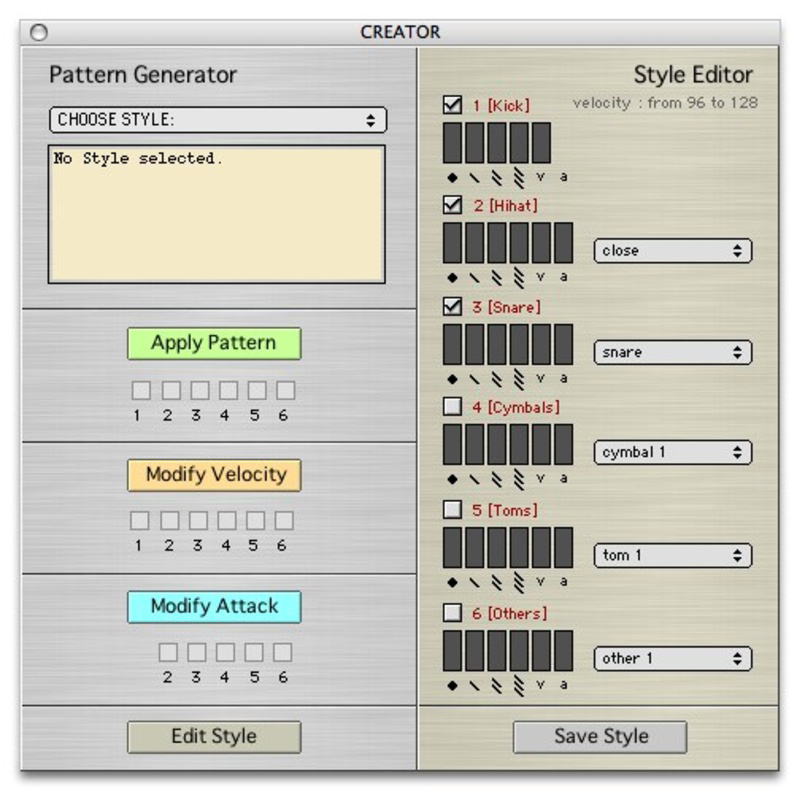Click the last bar in the Snare row
Screen dimensions: 797x800
[563, 344]
